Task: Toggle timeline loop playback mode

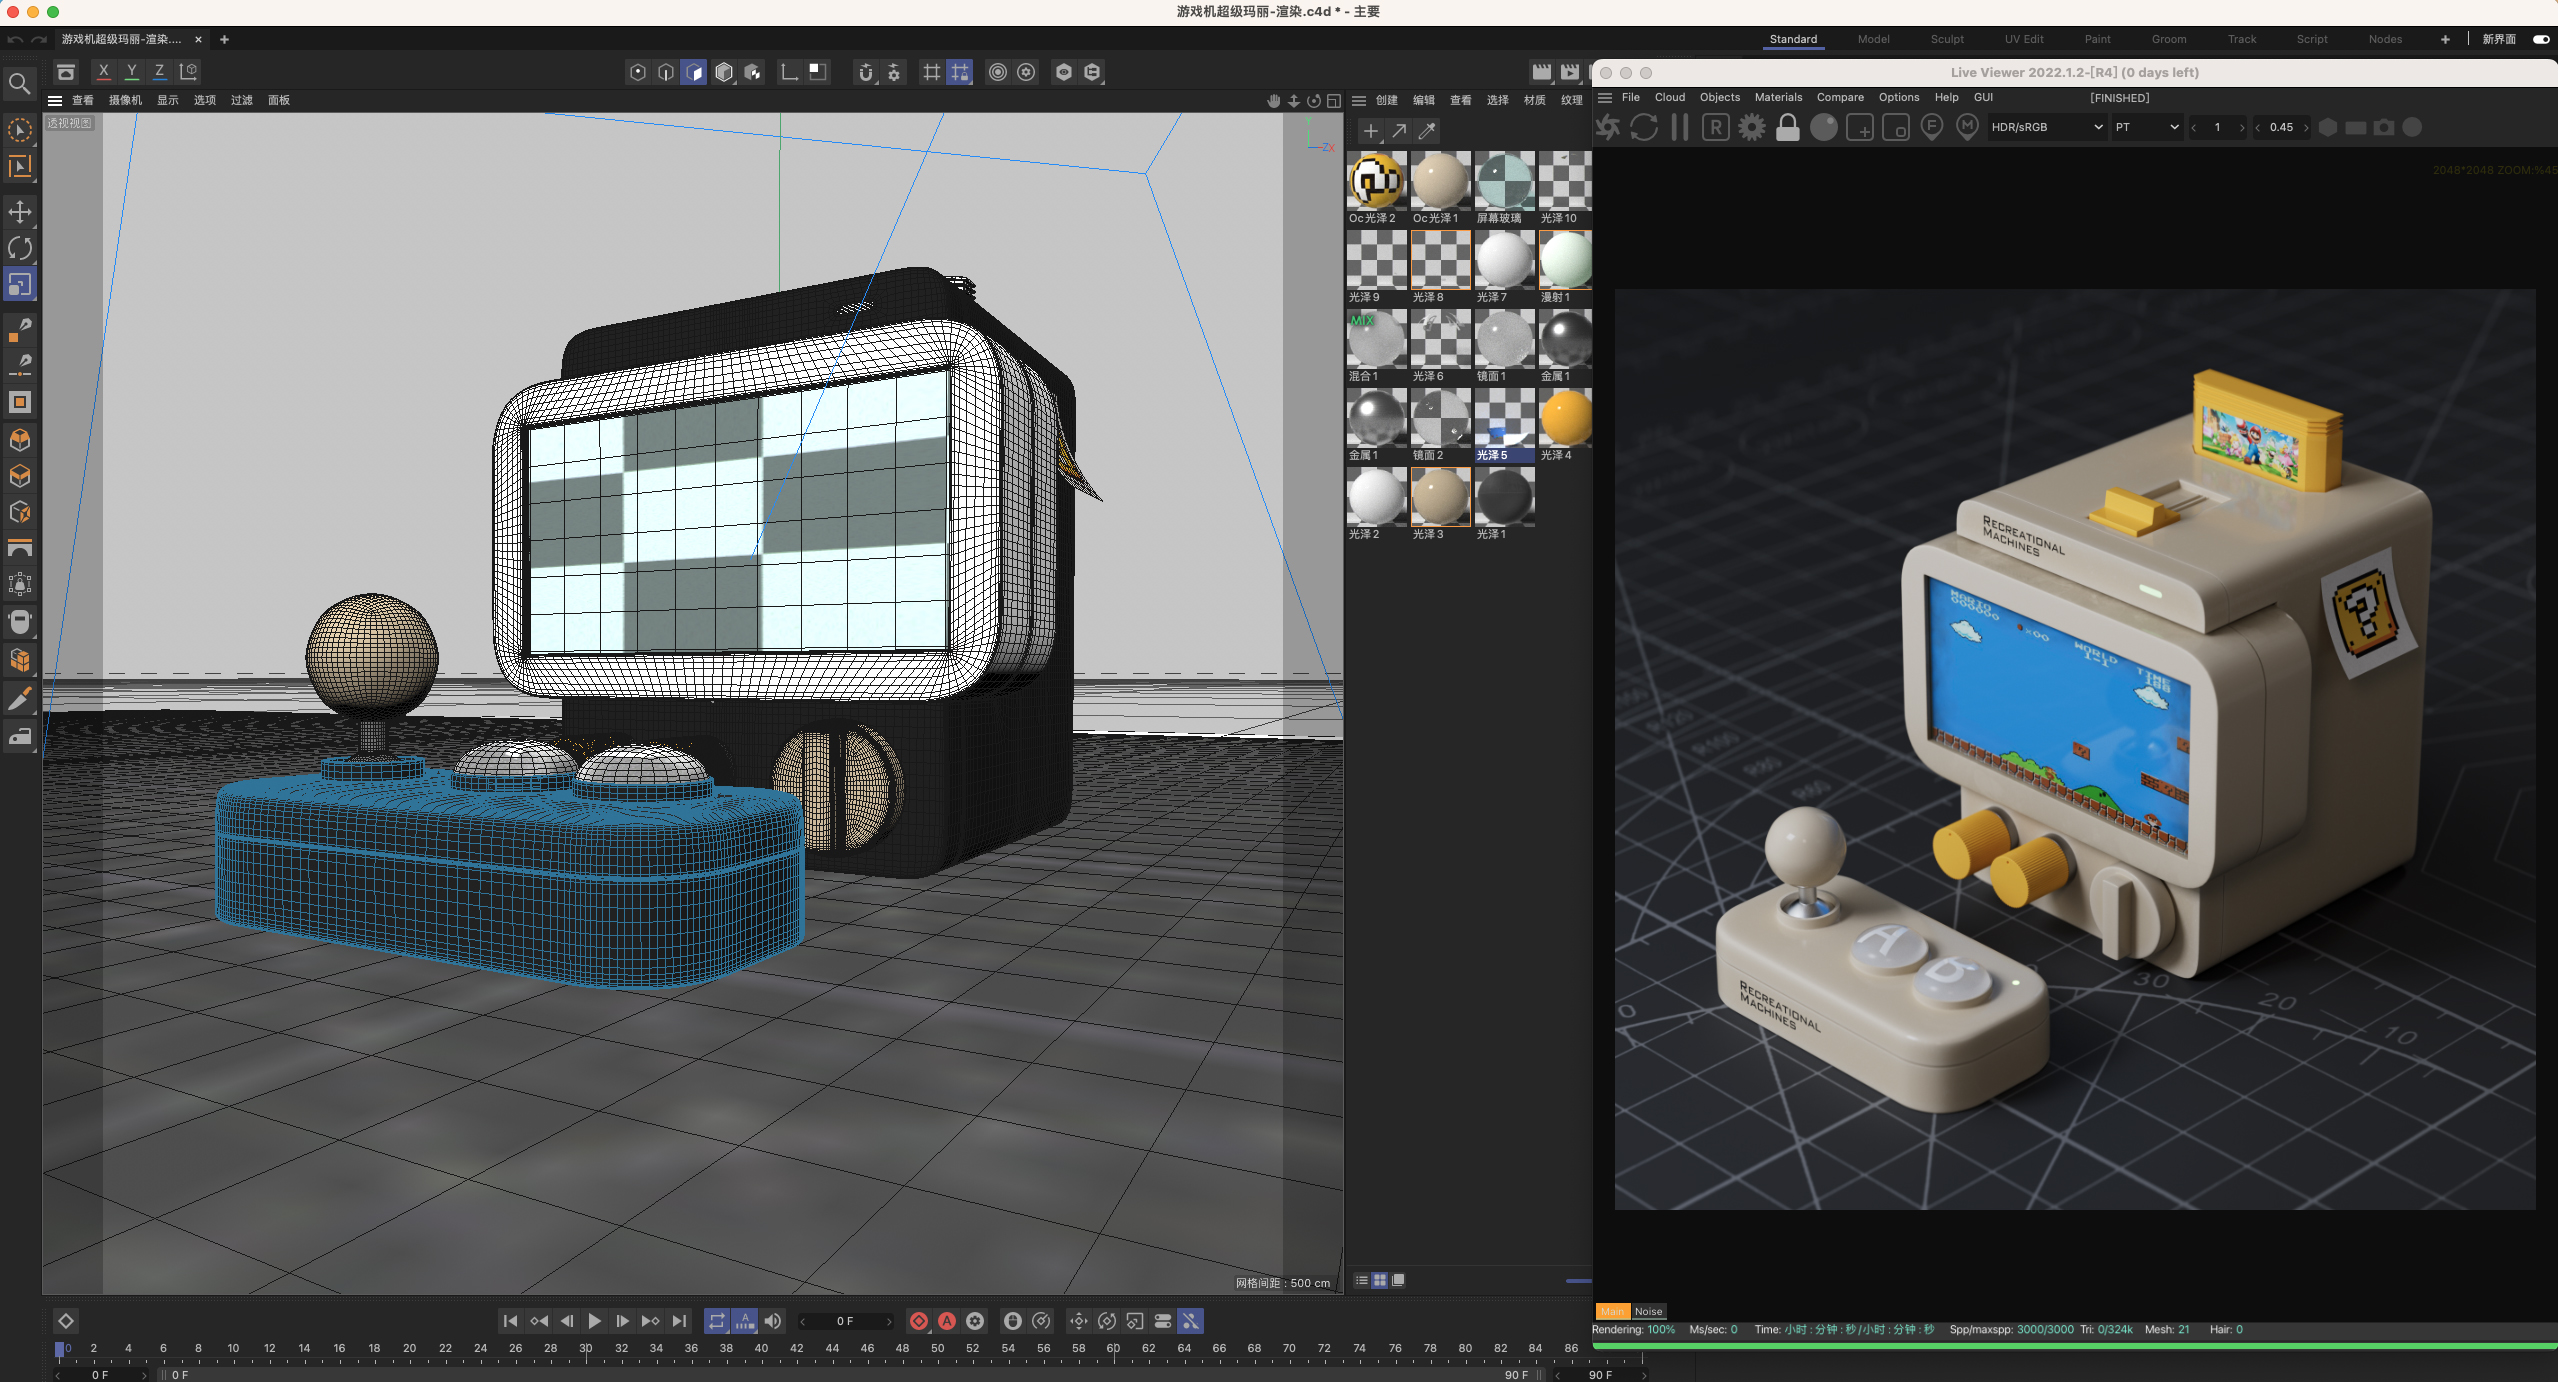Action: (717, 1321)
